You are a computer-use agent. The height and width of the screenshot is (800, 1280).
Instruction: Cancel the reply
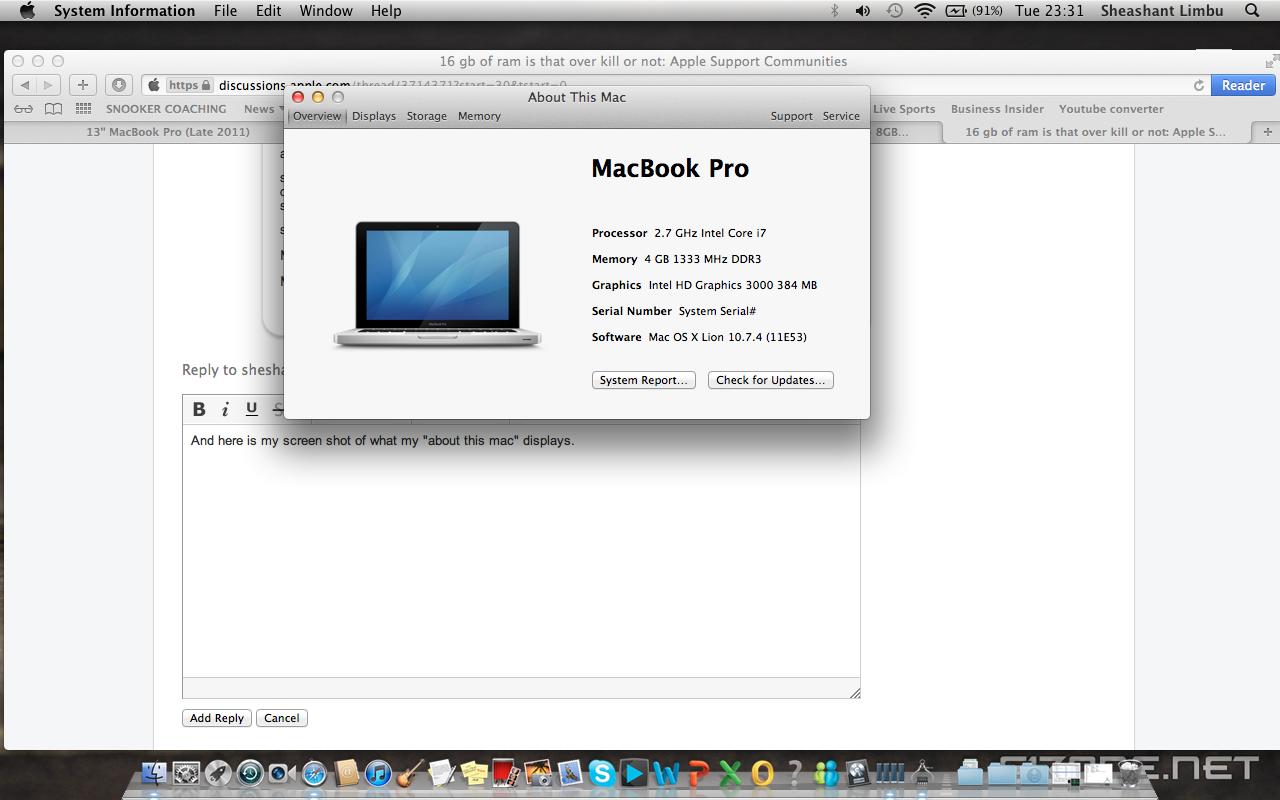coord(282,718)
